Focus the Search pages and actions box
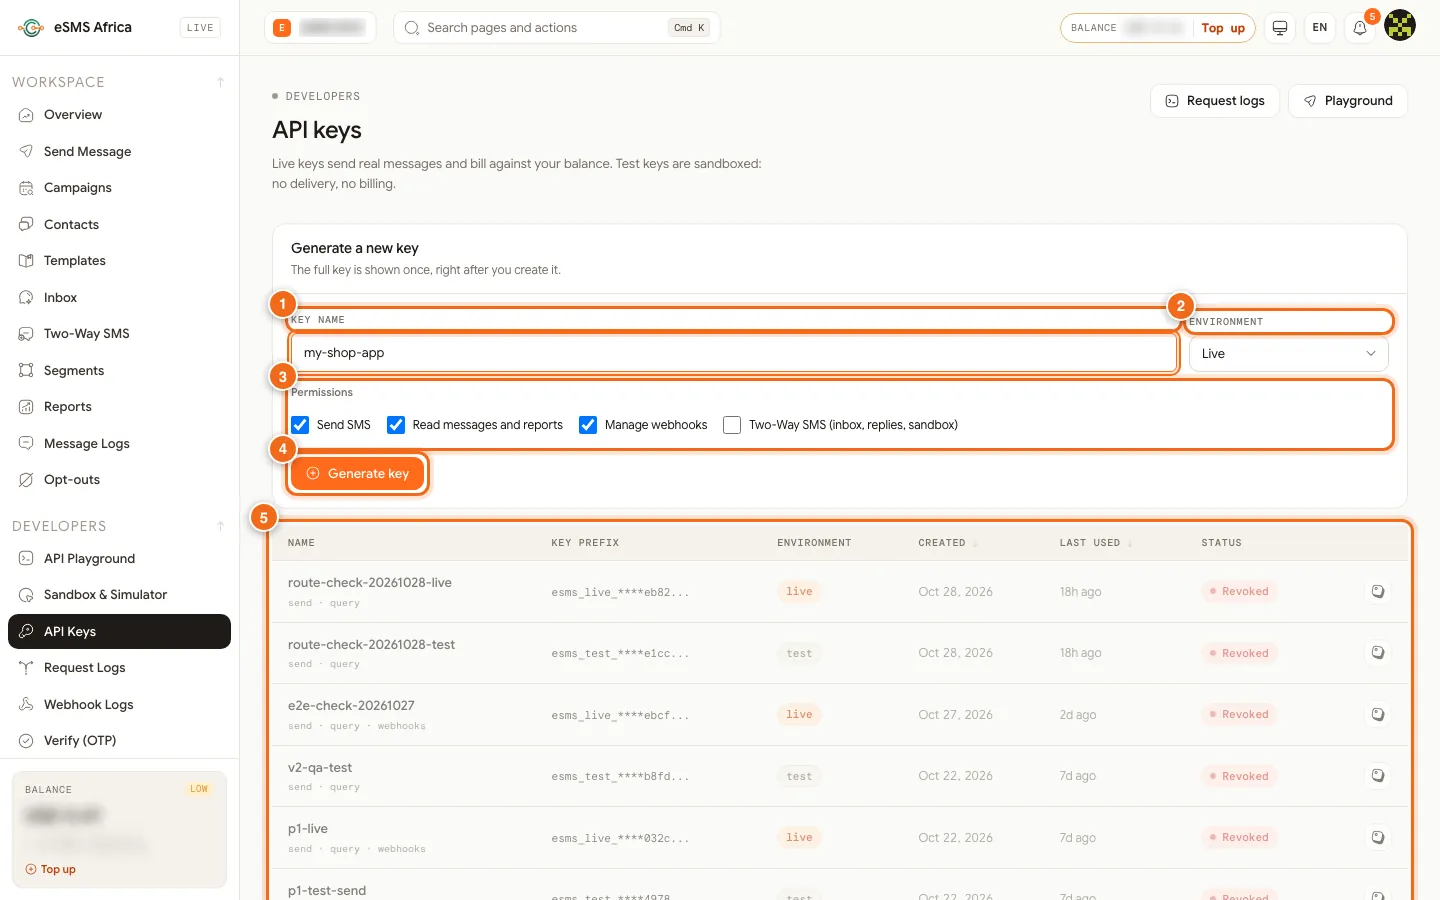1440x900 pixels. (557, 28)
